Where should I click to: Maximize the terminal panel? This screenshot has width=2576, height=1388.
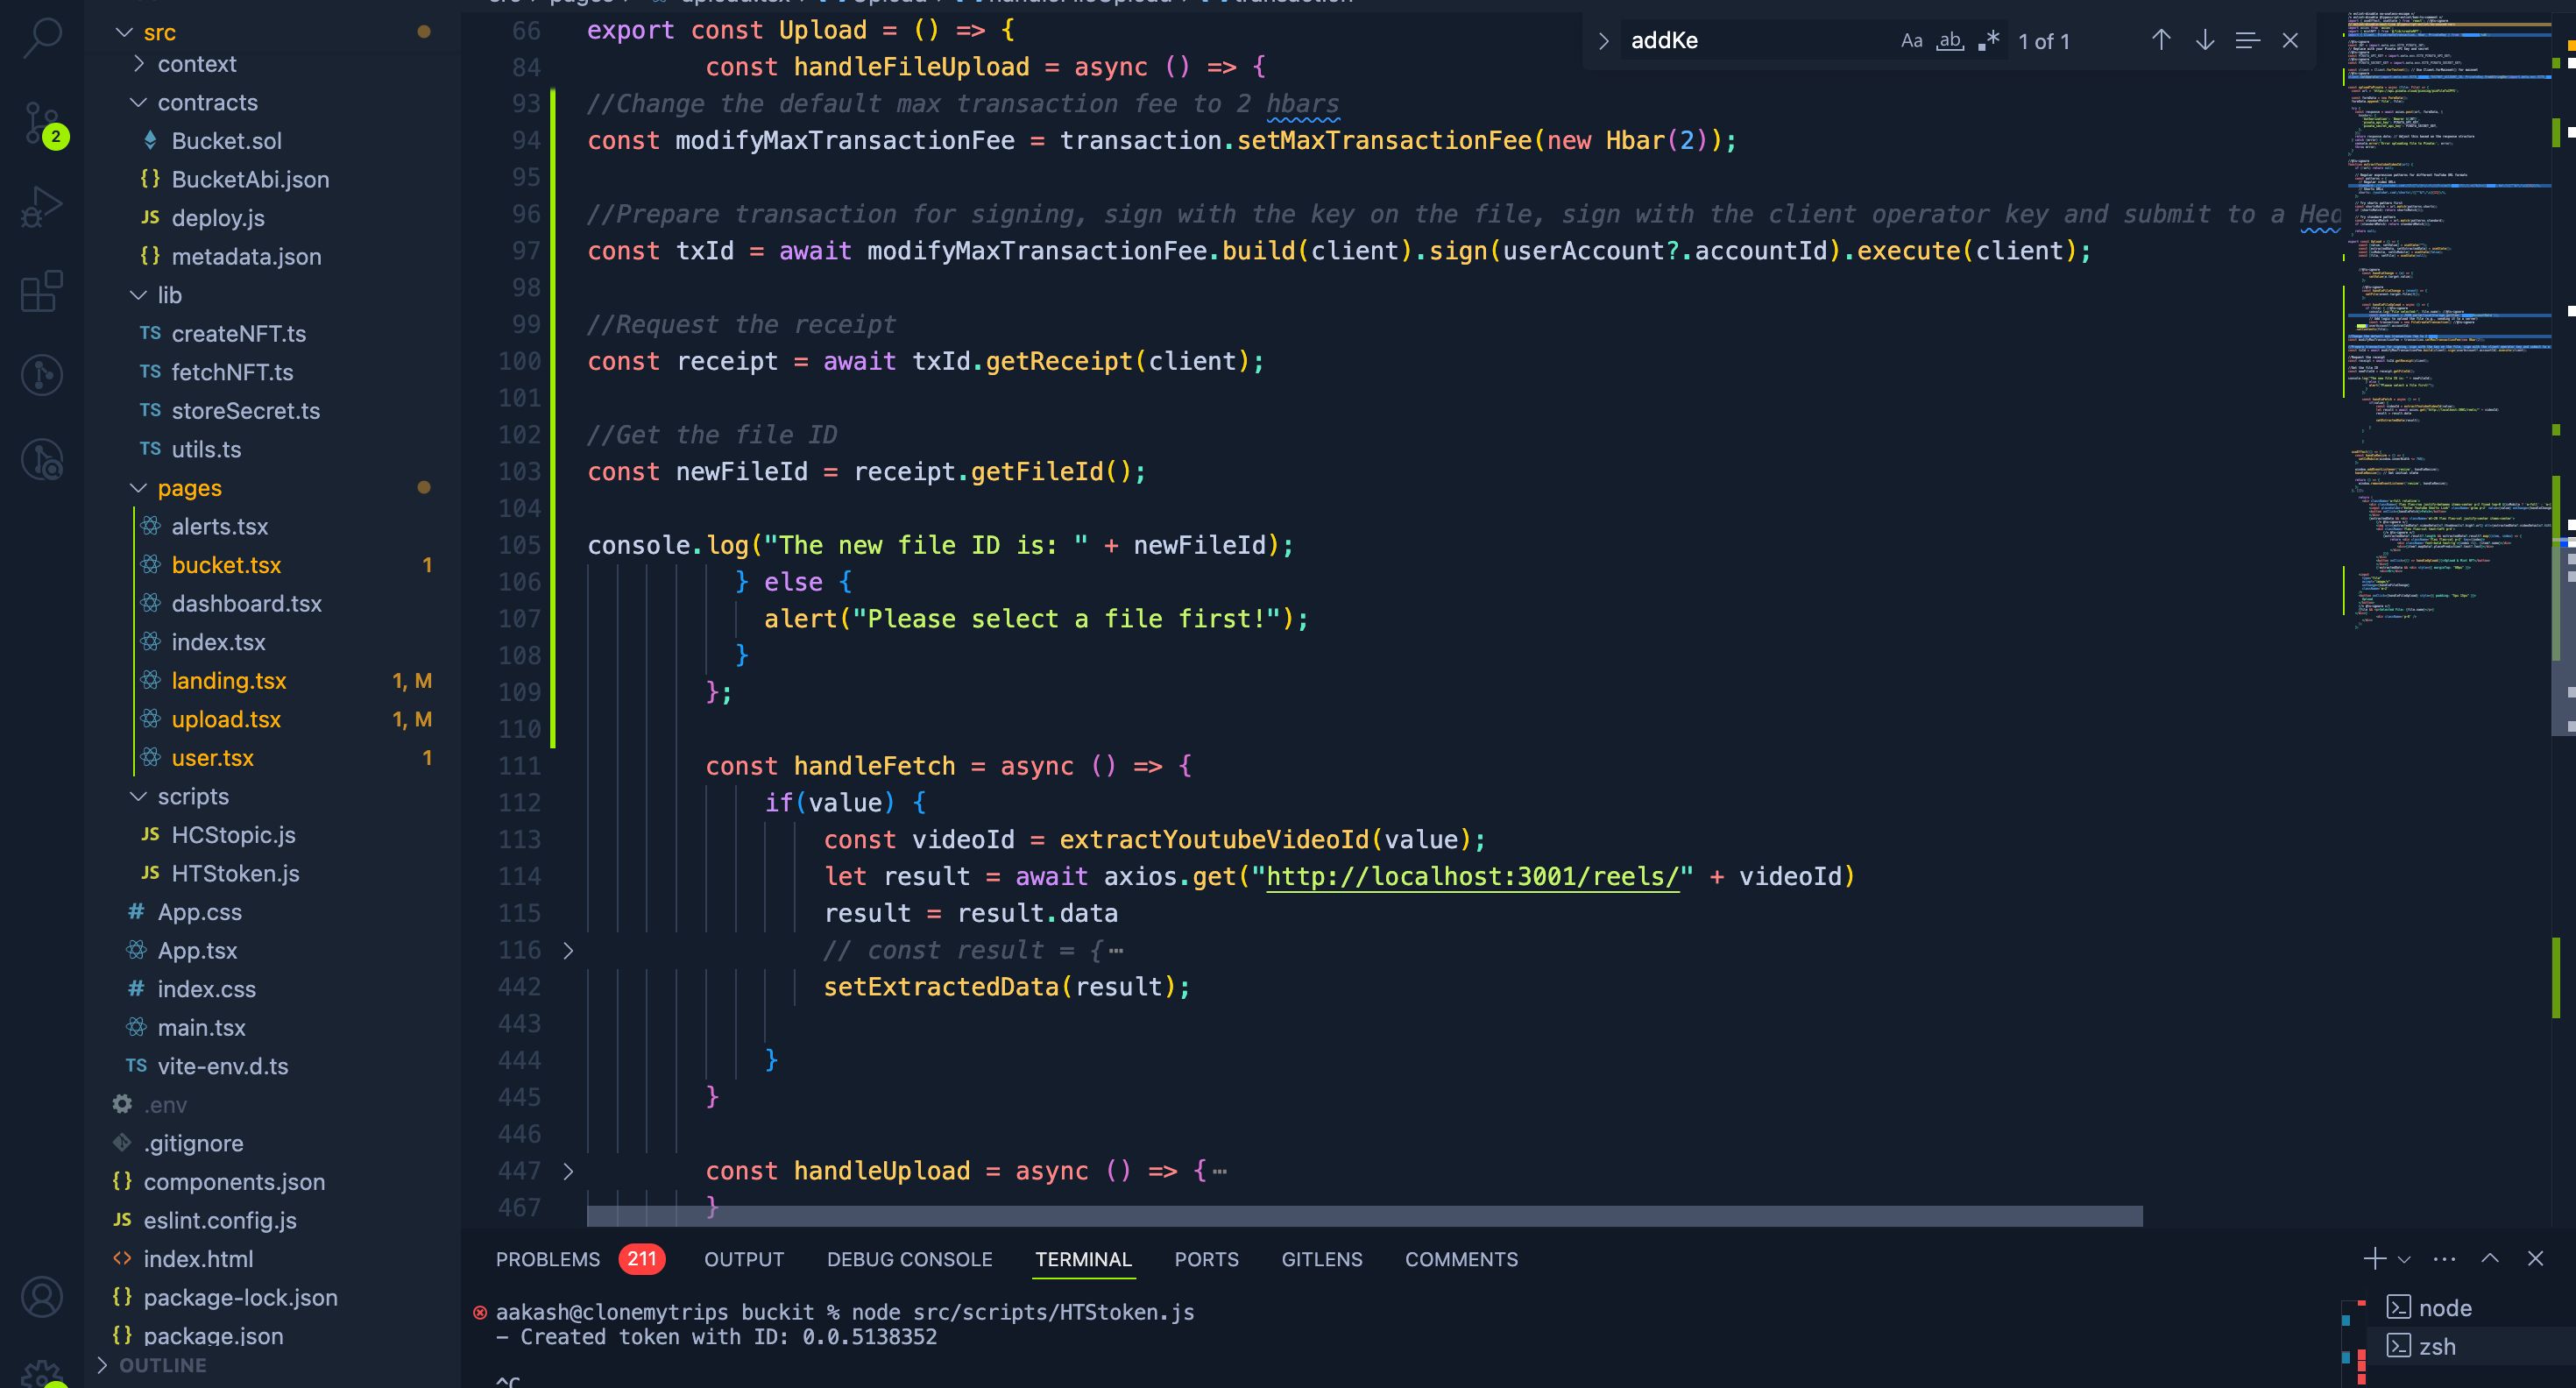point(2490,1258)
